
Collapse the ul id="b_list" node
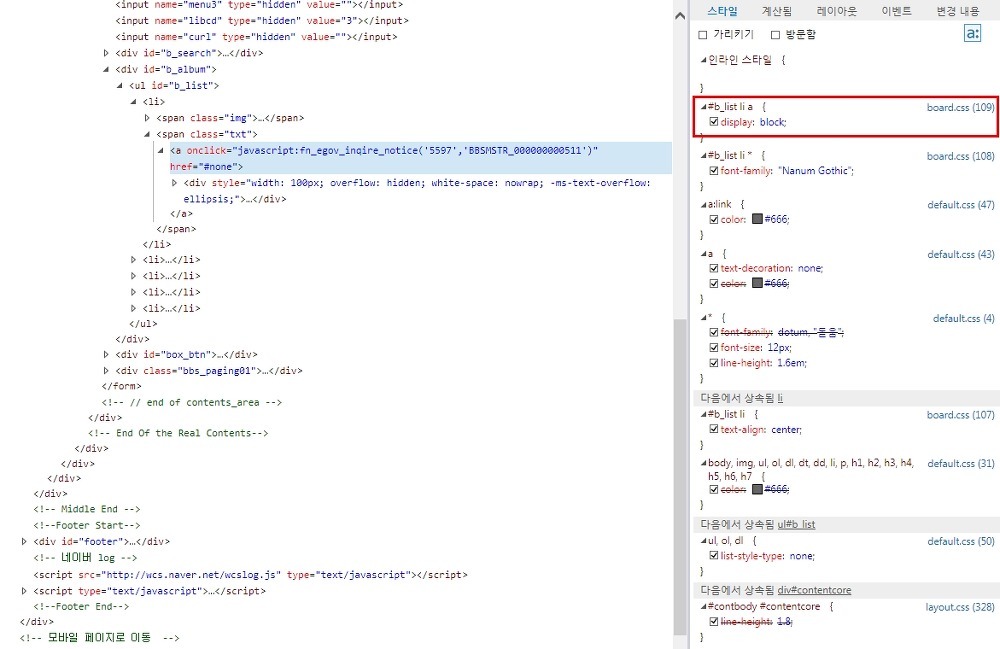click(x=119, y=85)
